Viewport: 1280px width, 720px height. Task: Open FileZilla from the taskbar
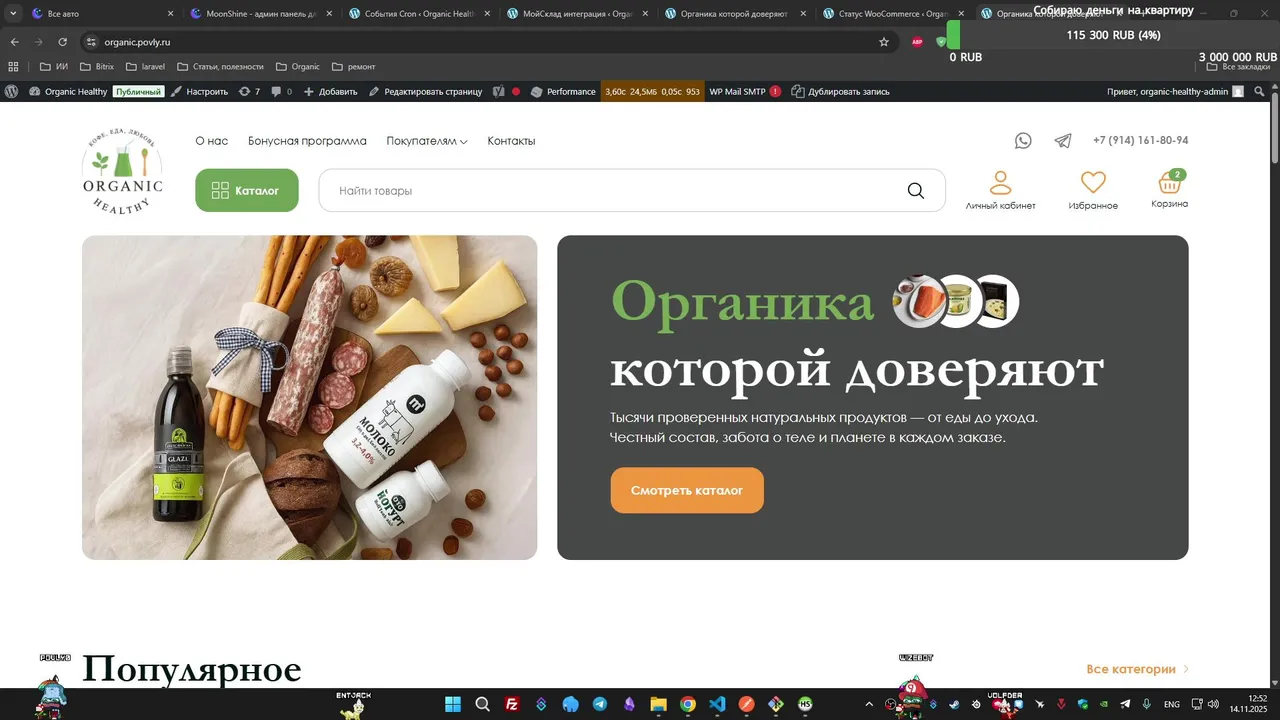click(x=512, y=704)
